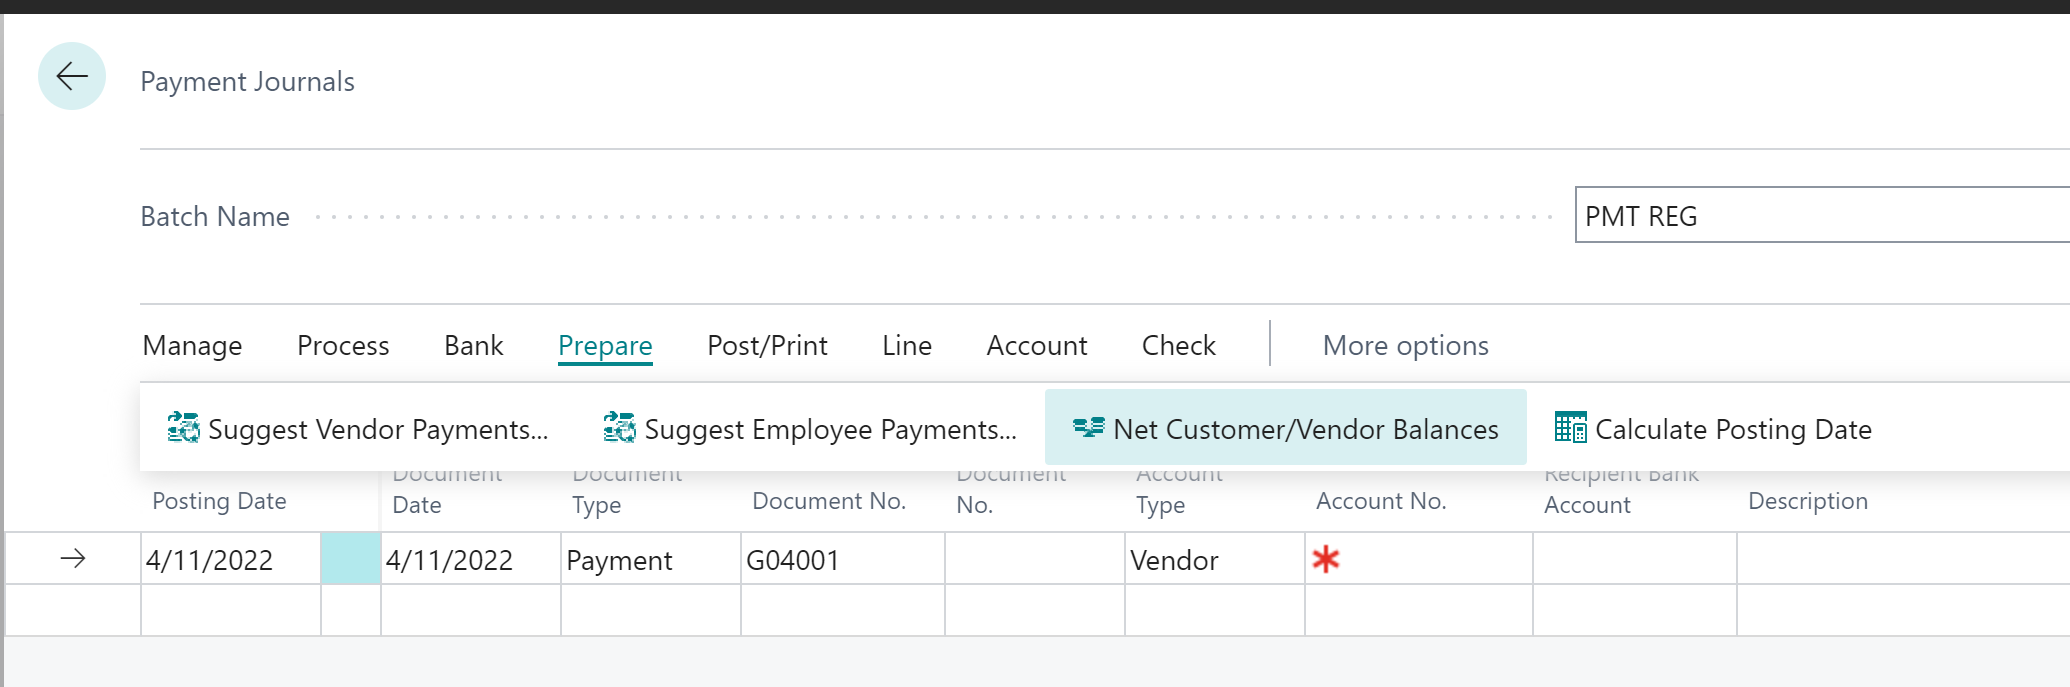Run Net Customer/Vendor Balances action
Viewport: 2070px width, 687px height.
1286,428
